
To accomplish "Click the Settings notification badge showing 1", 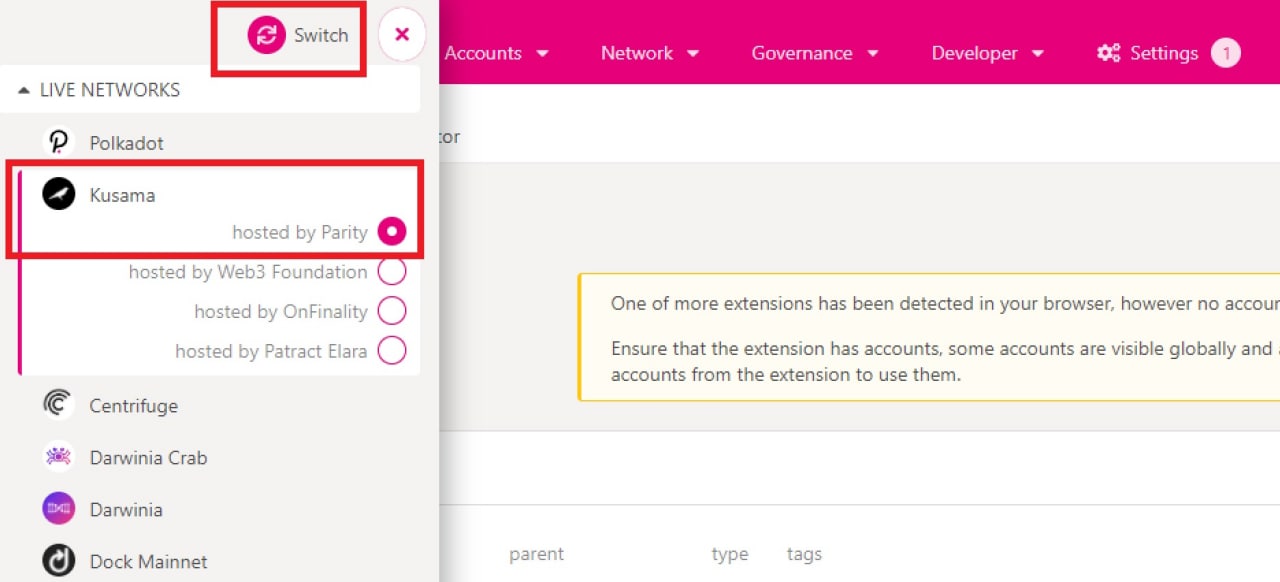I will (1226, 53).
